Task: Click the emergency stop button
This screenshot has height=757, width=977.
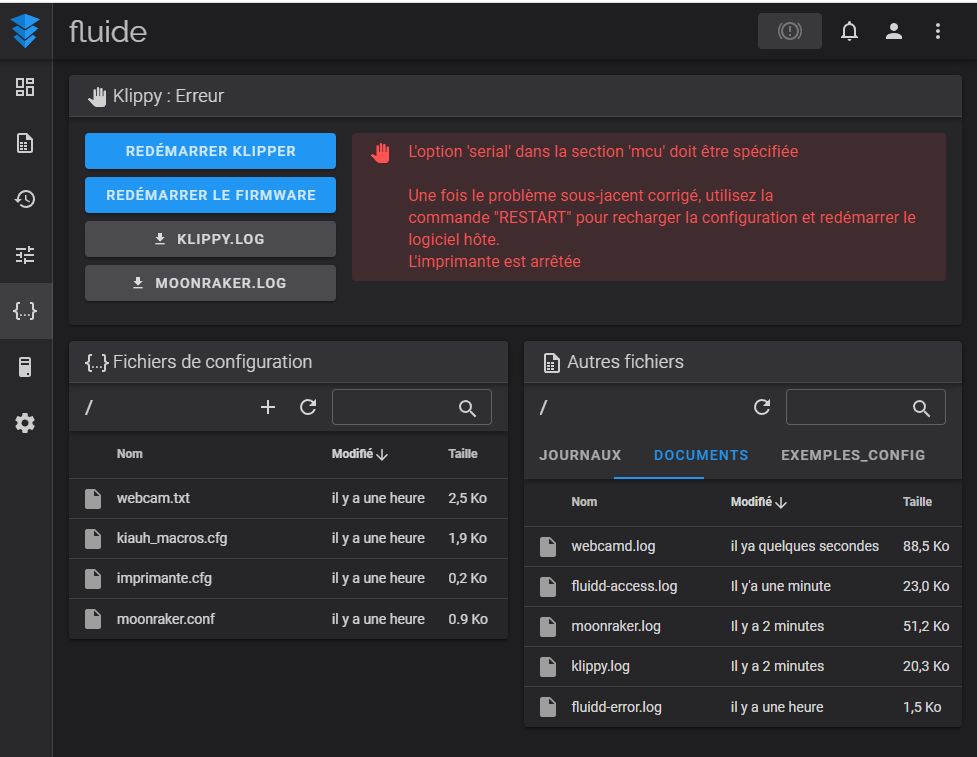Action: pyautogui.click(x=789, y=31)
